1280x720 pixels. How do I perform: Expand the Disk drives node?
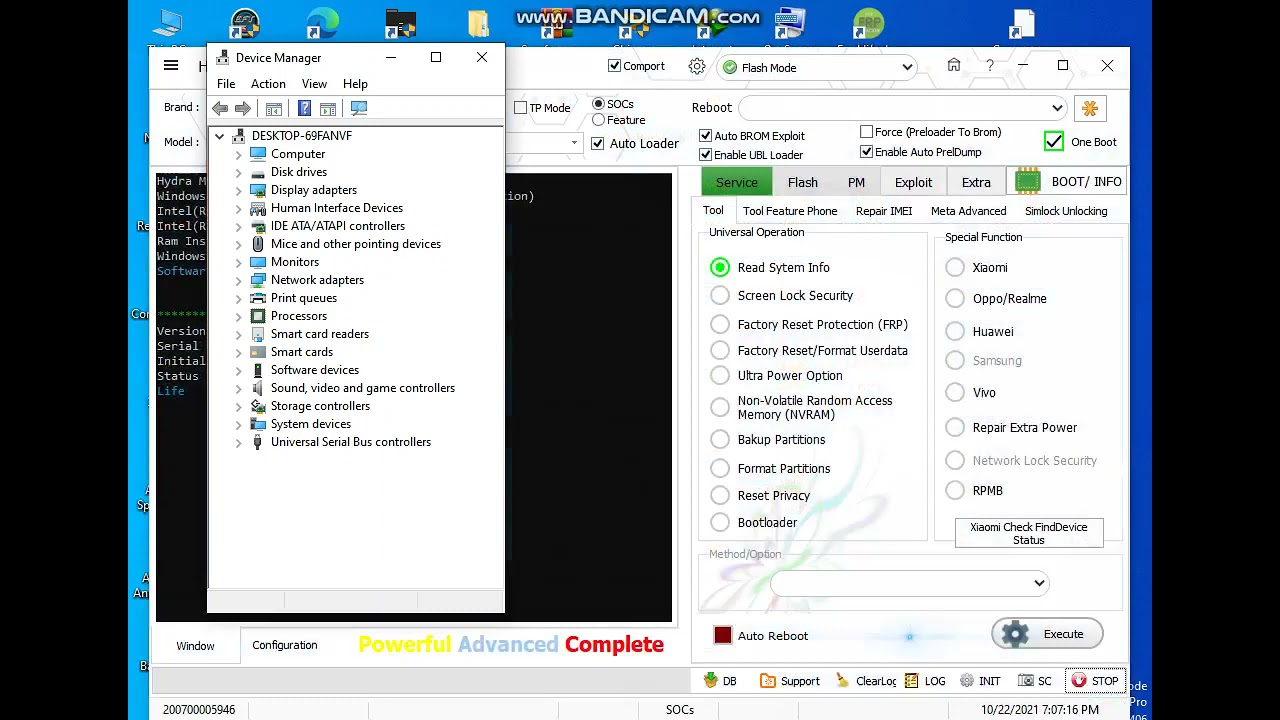tap(239, 172)
